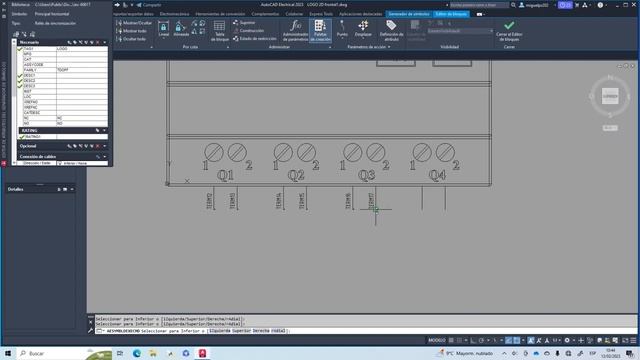Toggle Construcción geometry option

(x=249, y=31)
